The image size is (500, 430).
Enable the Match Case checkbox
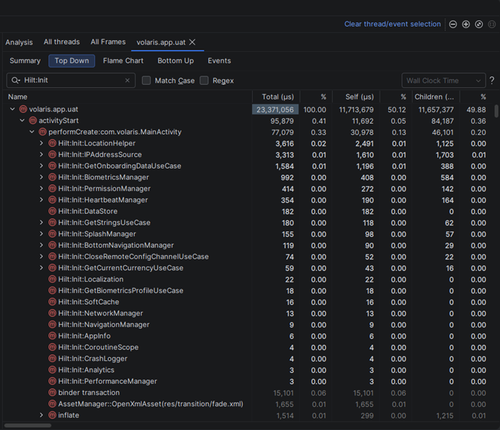(x=146, y=80)
